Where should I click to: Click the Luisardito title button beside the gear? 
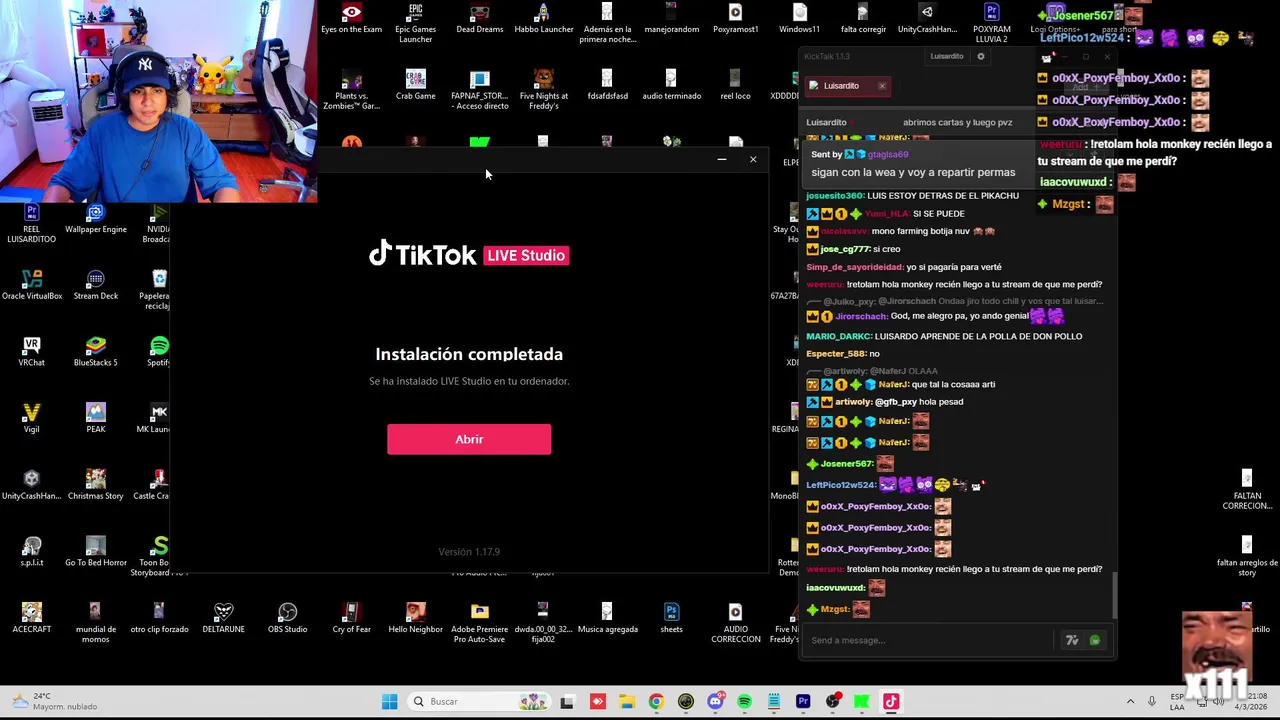[947, 56]
